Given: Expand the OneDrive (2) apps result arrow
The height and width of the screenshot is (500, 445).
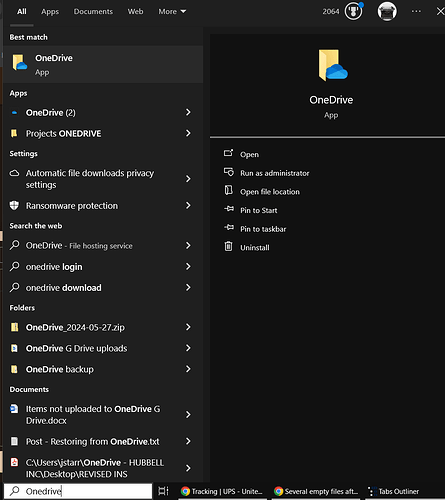Looking at the screenshot, I should pos(188,112).
